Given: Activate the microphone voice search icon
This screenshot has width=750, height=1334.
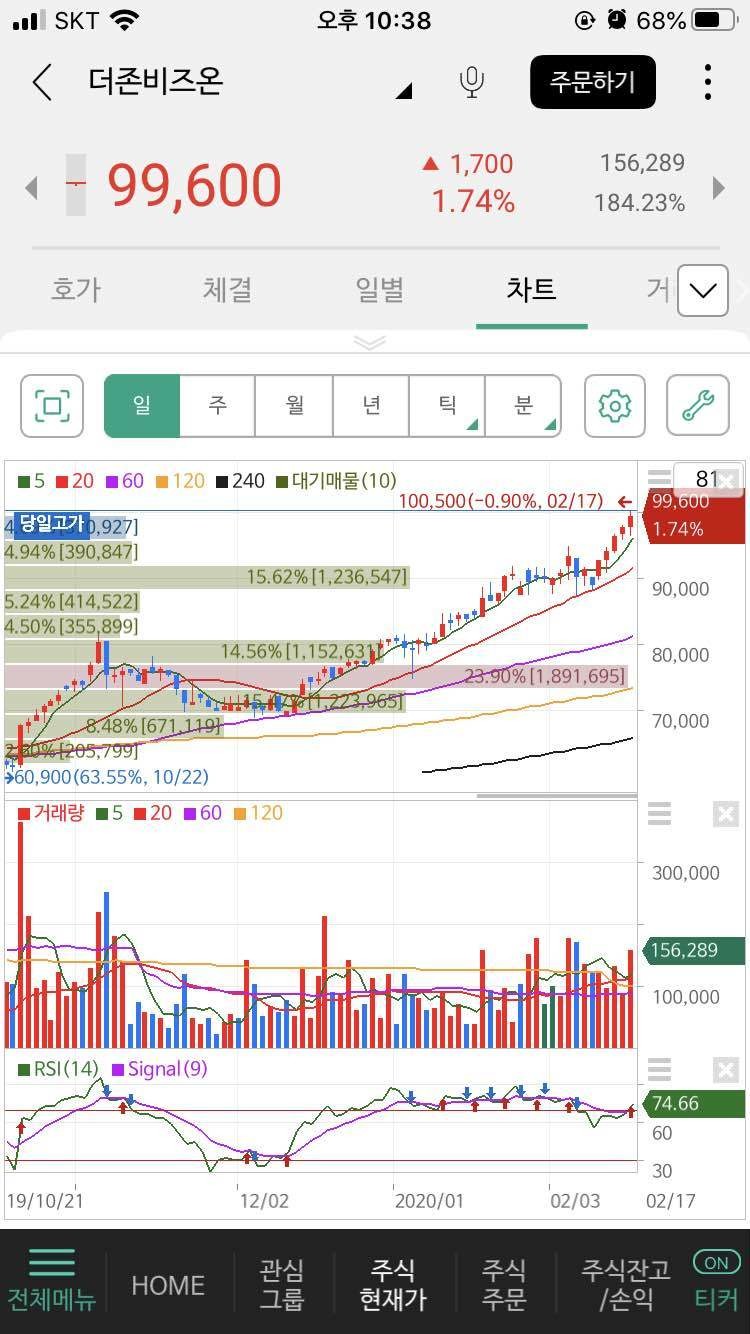Looking at the screenshot, I should pyautogui.click(x=472, y=82).
